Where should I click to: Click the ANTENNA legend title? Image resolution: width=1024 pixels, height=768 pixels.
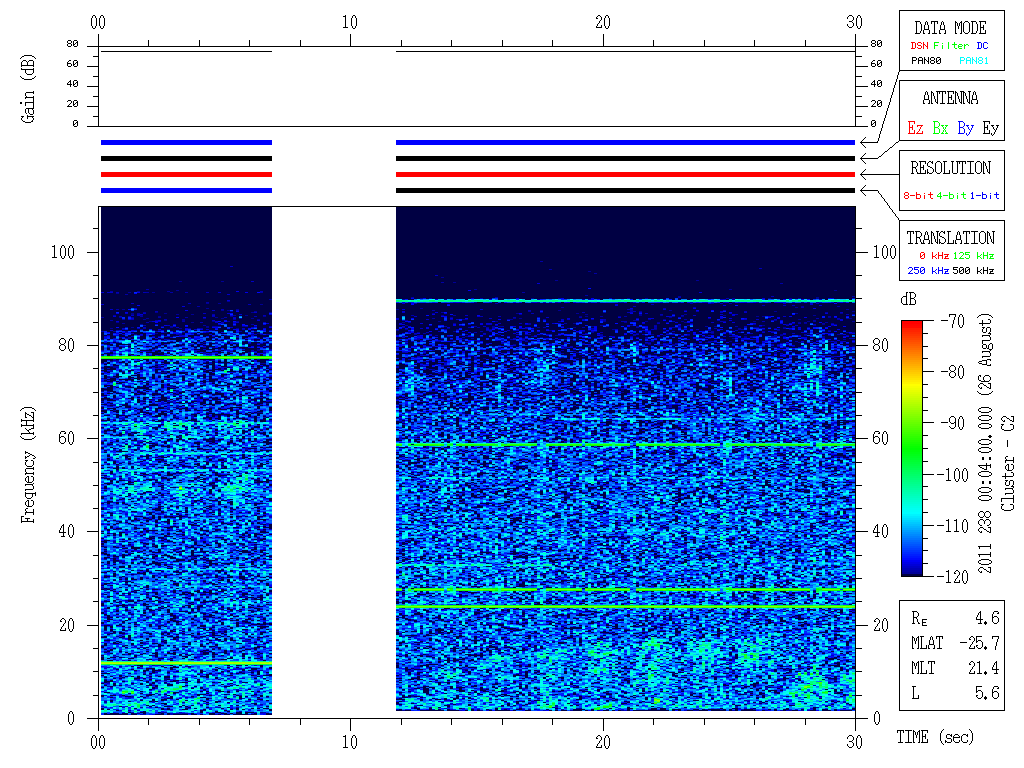950,98
